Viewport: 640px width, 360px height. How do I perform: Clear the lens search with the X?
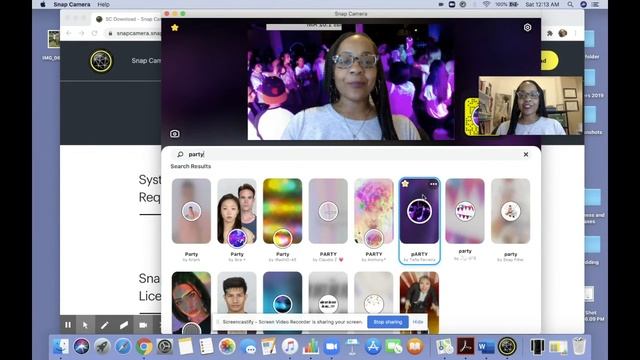[526, 154]
